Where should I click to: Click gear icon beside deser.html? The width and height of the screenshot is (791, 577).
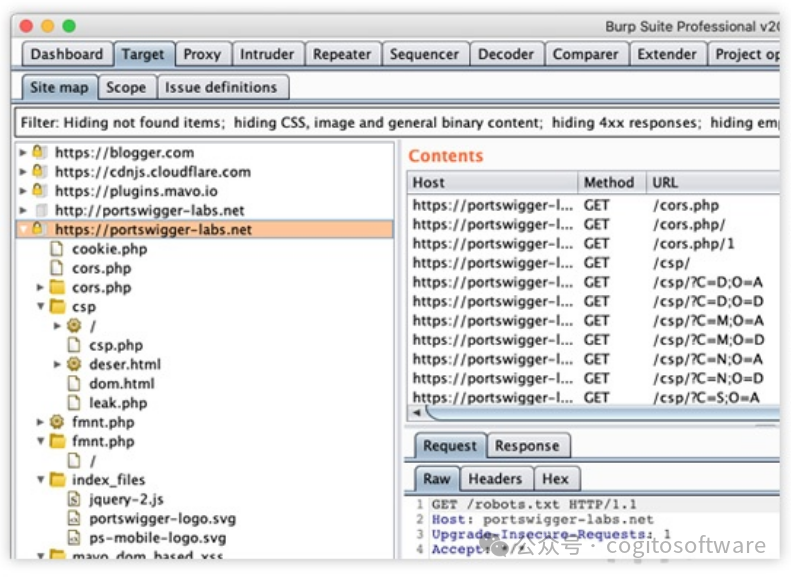tap(74, 364)
